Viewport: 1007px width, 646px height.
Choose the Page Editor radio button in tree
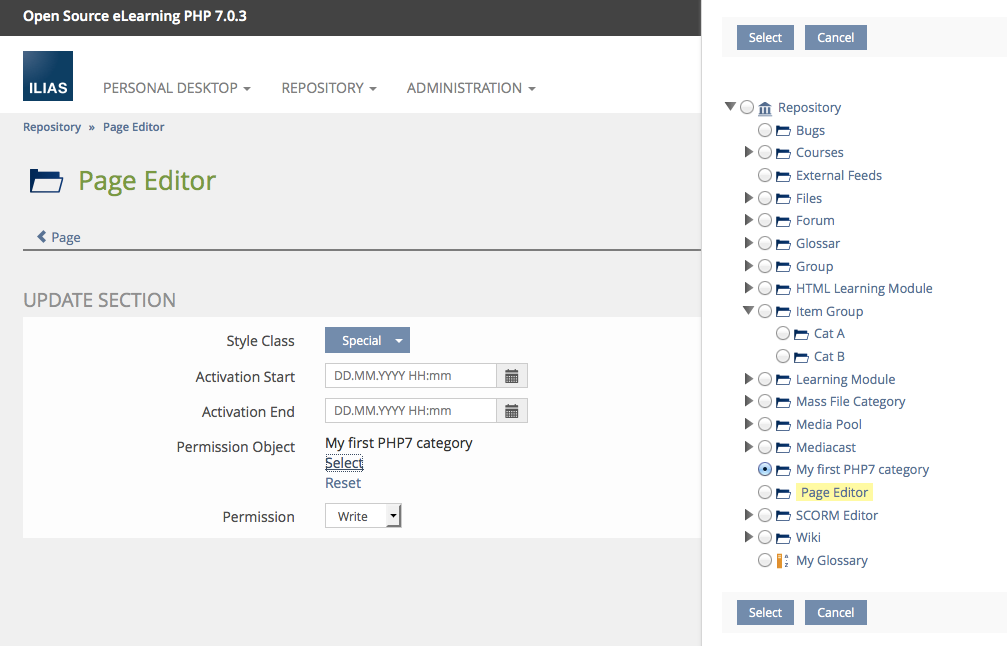(765, 493)
